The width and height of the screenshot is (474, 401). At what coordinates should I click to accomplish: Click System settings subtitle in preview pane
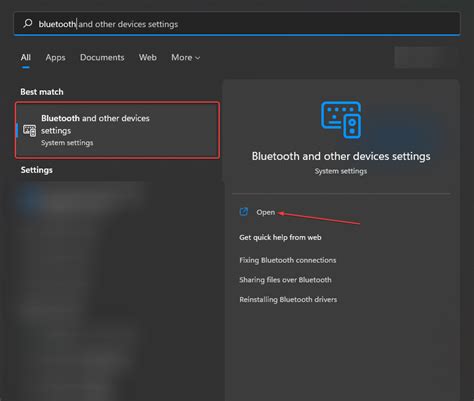click(341, 171)
